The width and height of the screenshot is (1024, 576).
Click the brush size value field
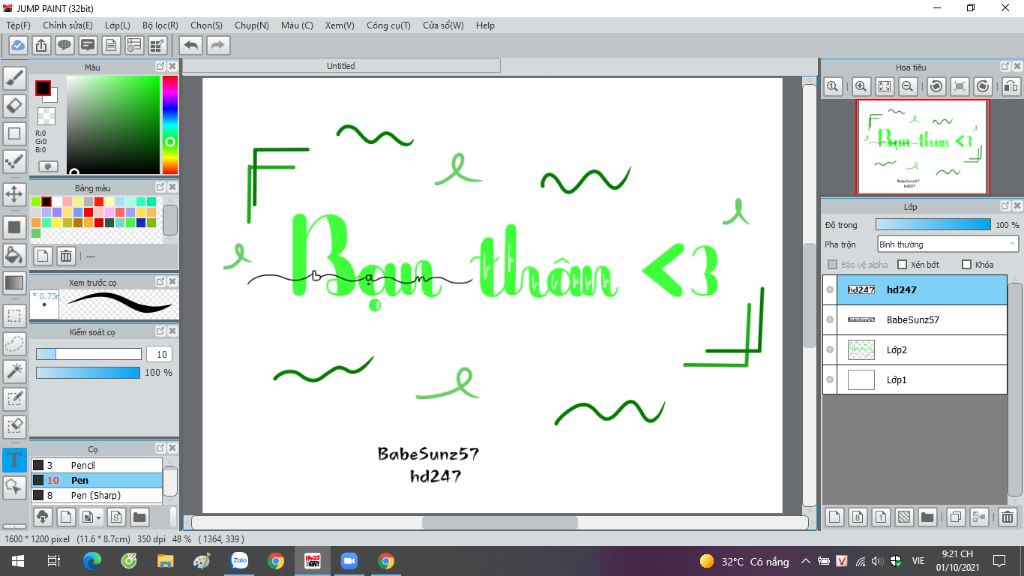(x=161, y=354)
